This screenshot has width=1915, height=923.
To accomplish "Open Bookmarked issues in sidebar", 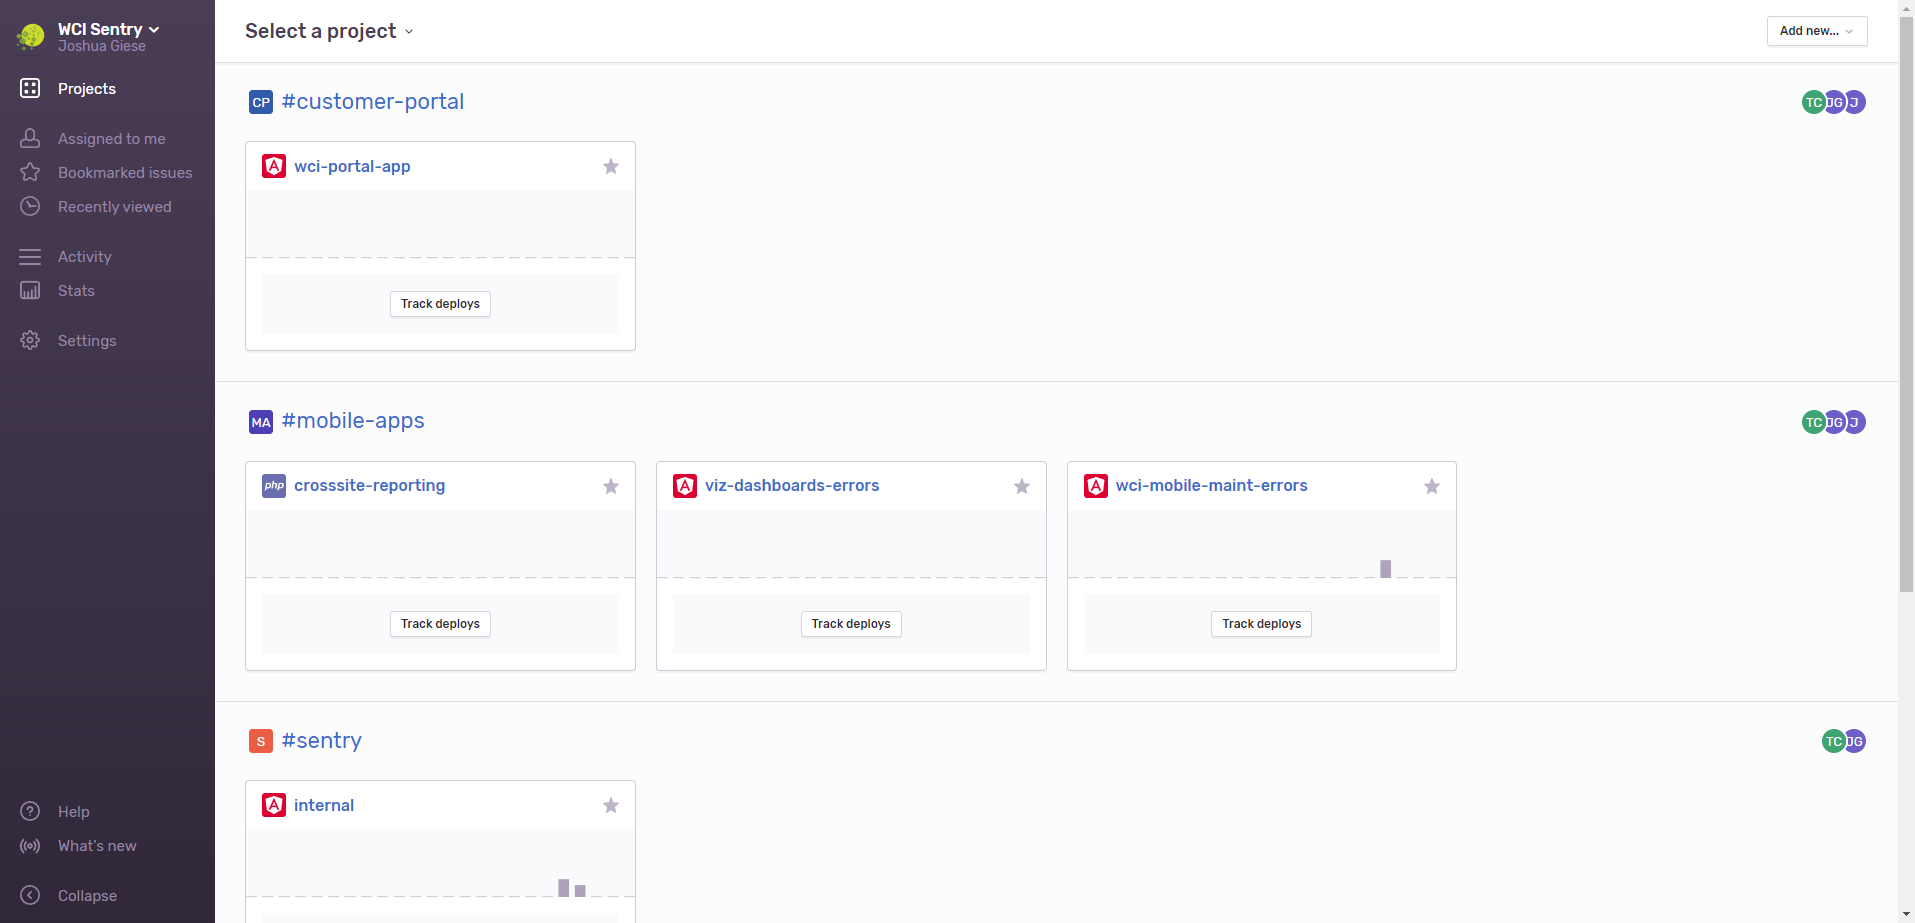I will pyautogui.click(x=125, y=173).
